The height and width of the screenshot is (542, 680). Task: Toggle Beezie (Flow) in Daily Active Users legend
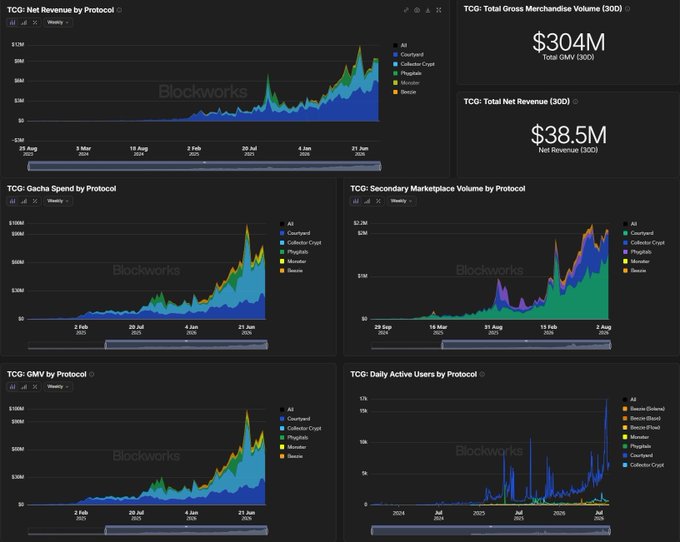641,428
